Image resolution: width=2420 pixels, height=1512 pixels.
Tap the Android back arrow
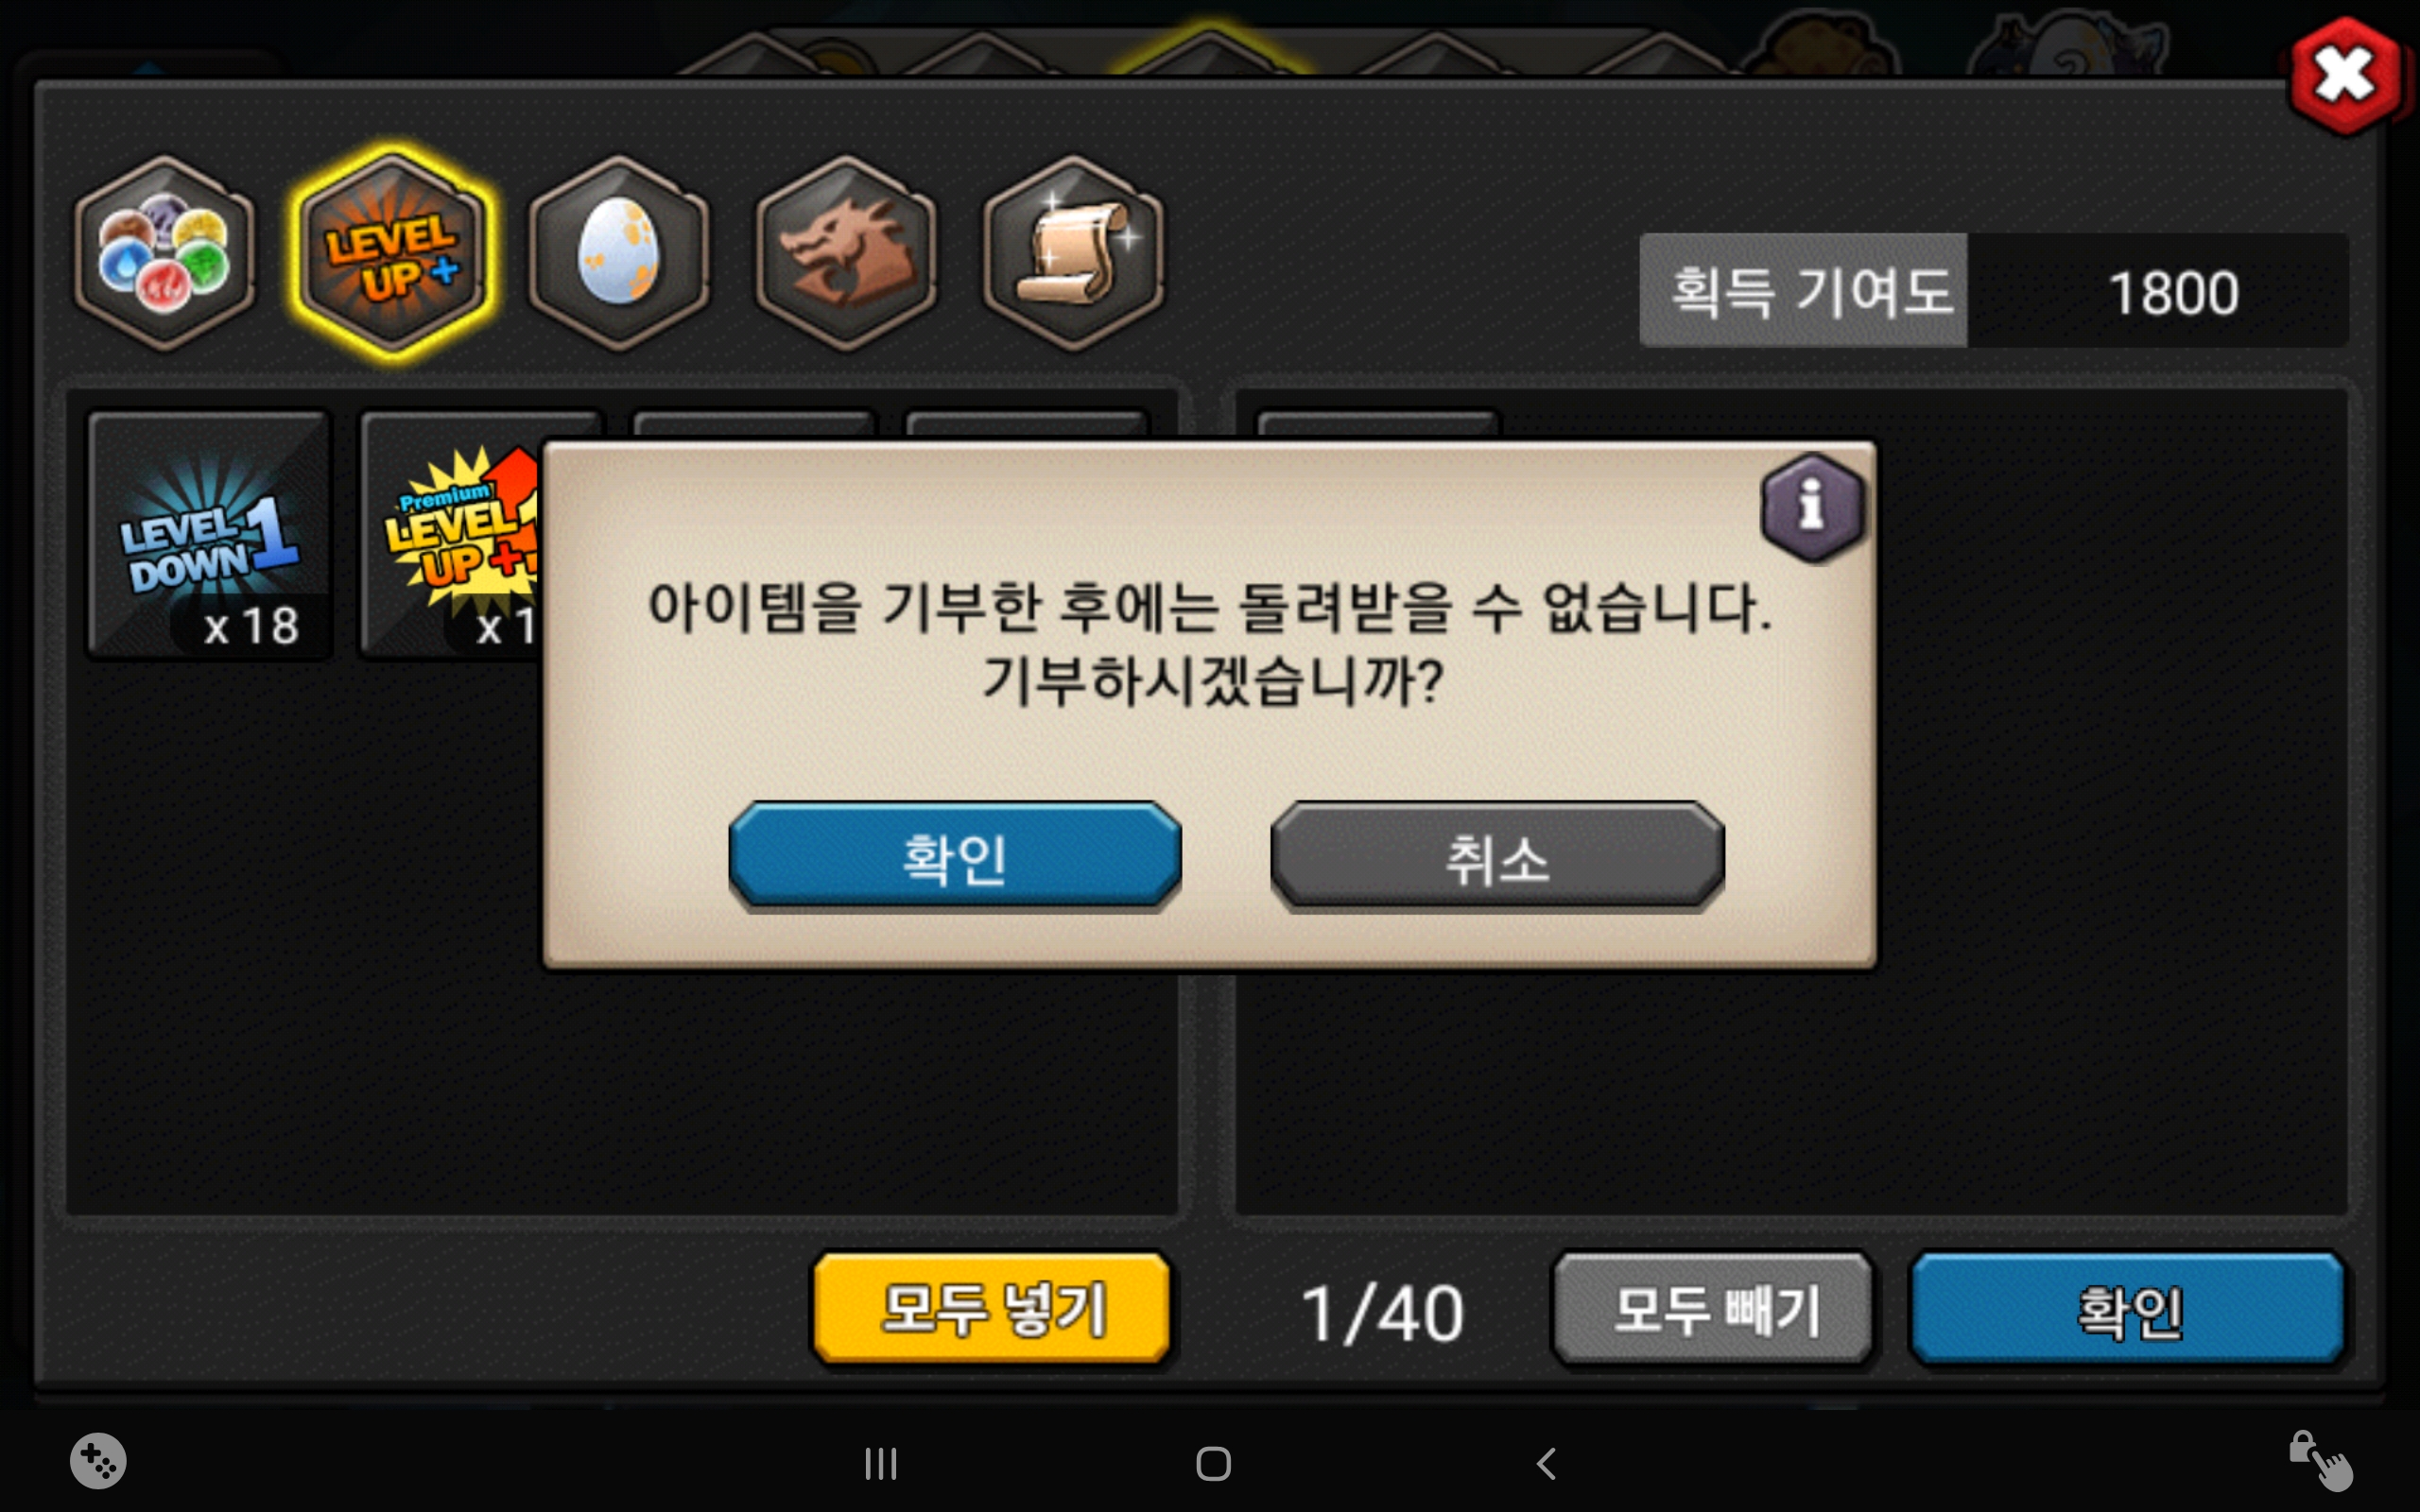(1546, 1464)
